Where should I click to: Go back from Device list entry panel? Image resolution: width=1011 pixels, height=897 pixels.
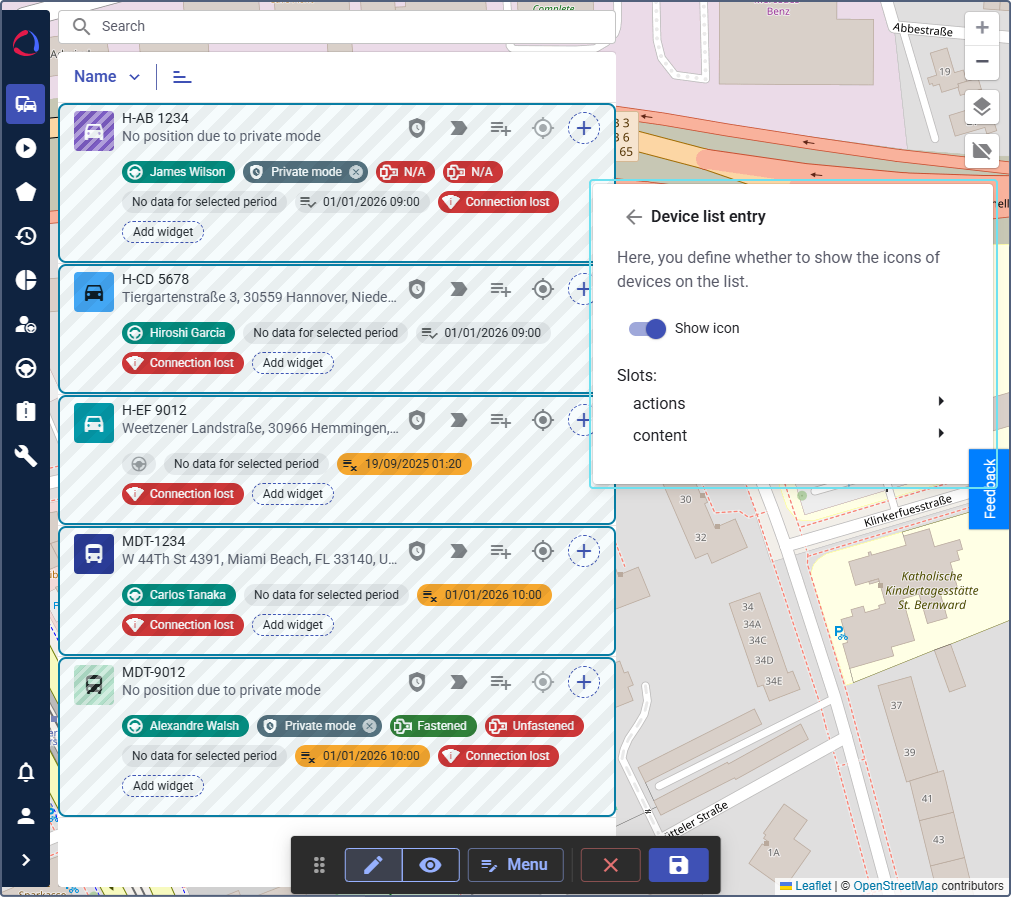(x=633, y=217)
